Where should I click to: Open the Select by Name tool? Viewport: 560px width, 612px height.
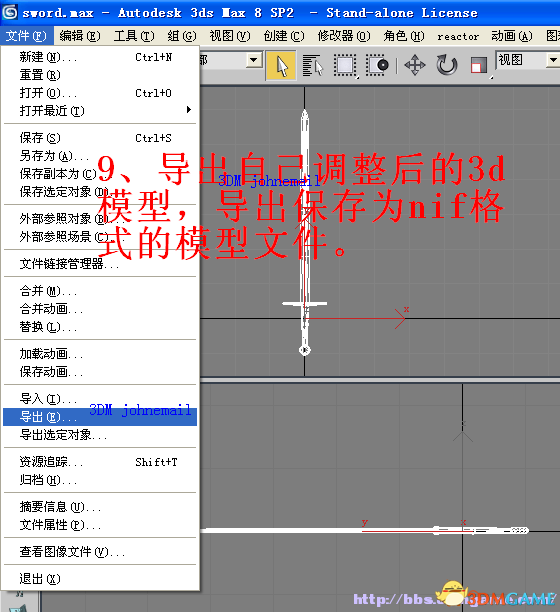coord(313,66)
